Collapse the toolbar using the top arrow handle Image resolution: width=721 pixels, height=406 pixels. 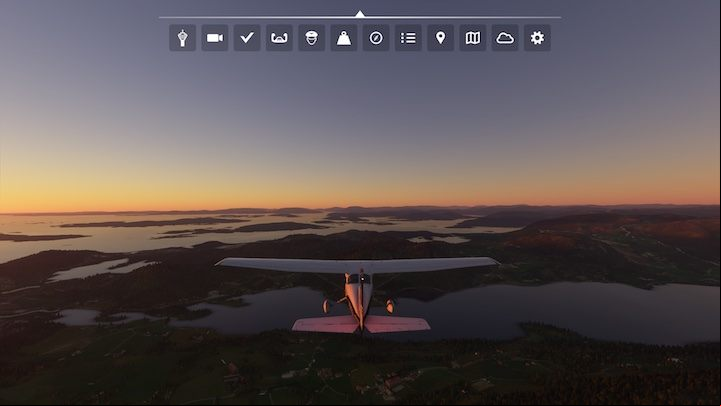[x=360, y=14]
